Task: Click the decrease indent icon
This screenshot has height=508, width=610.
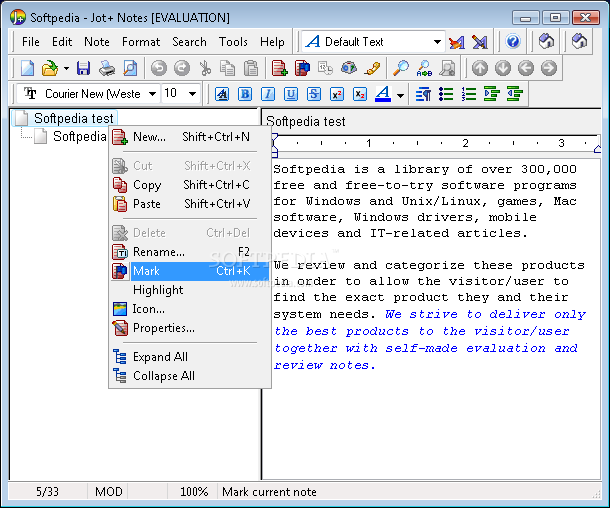Action: [x=515, y=94]
